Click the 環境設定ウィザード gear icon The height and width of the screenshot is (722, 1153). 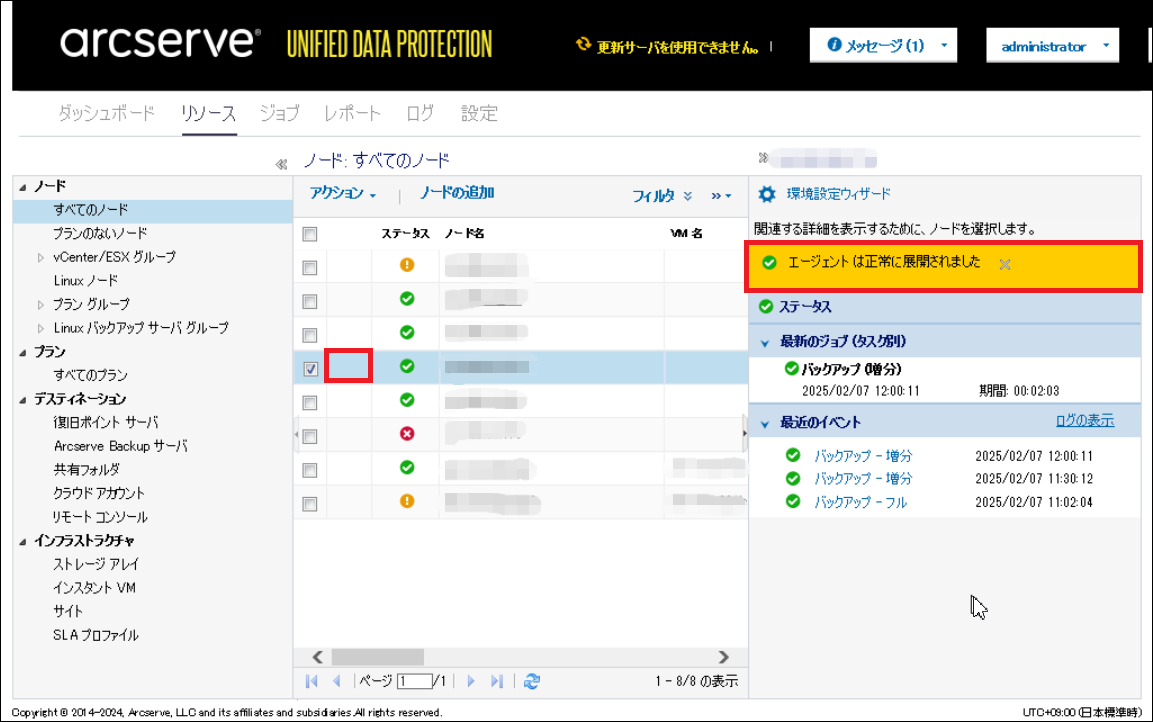(767, 194)
